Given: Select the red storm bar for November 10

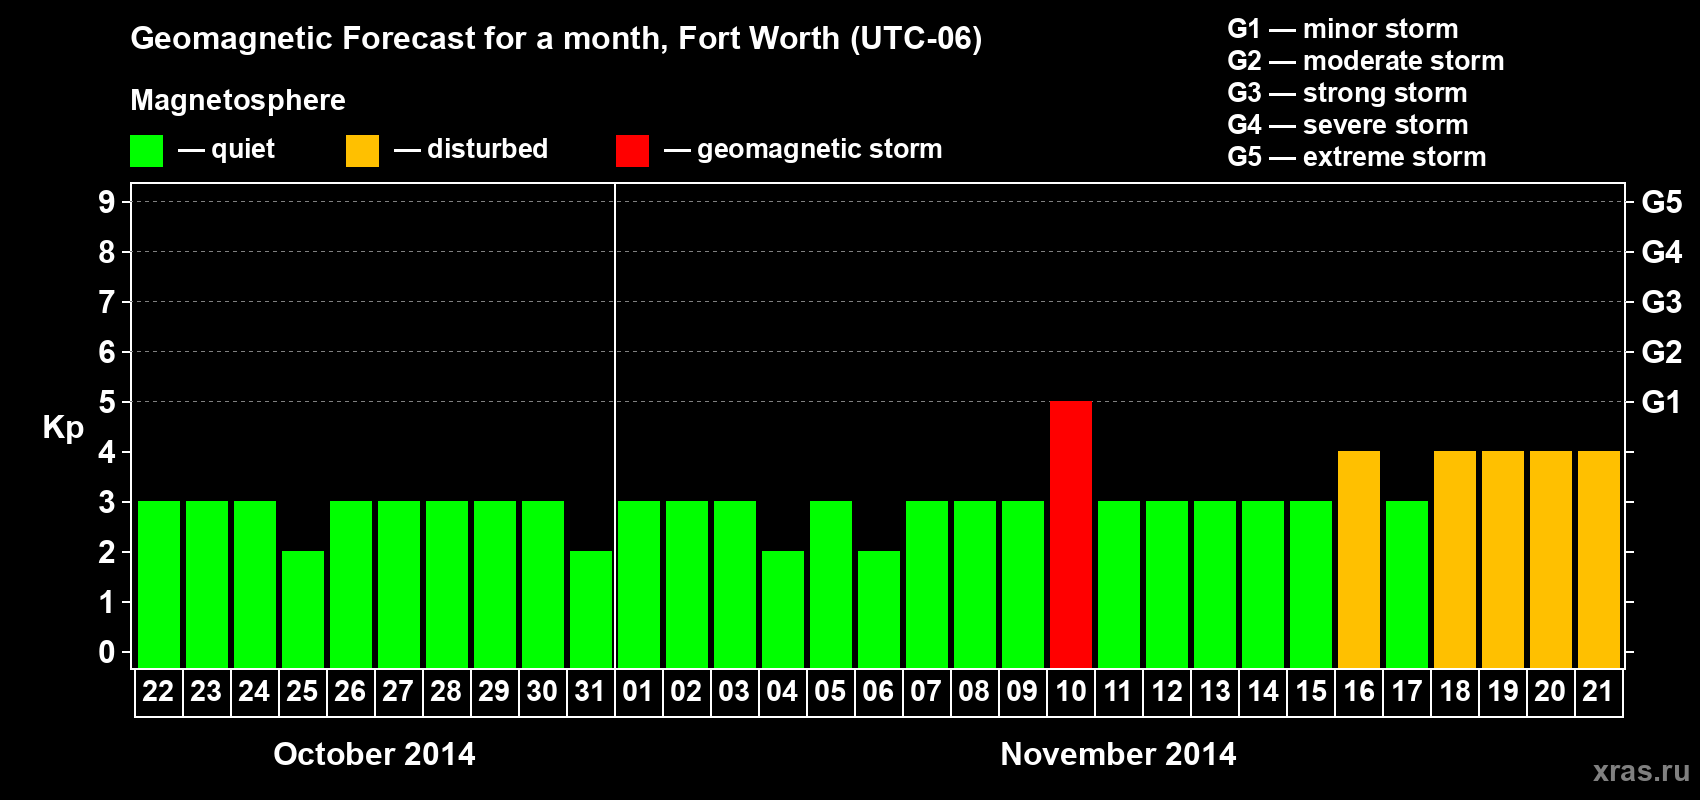Looking at the screenshot, I should pos(1071,534).
